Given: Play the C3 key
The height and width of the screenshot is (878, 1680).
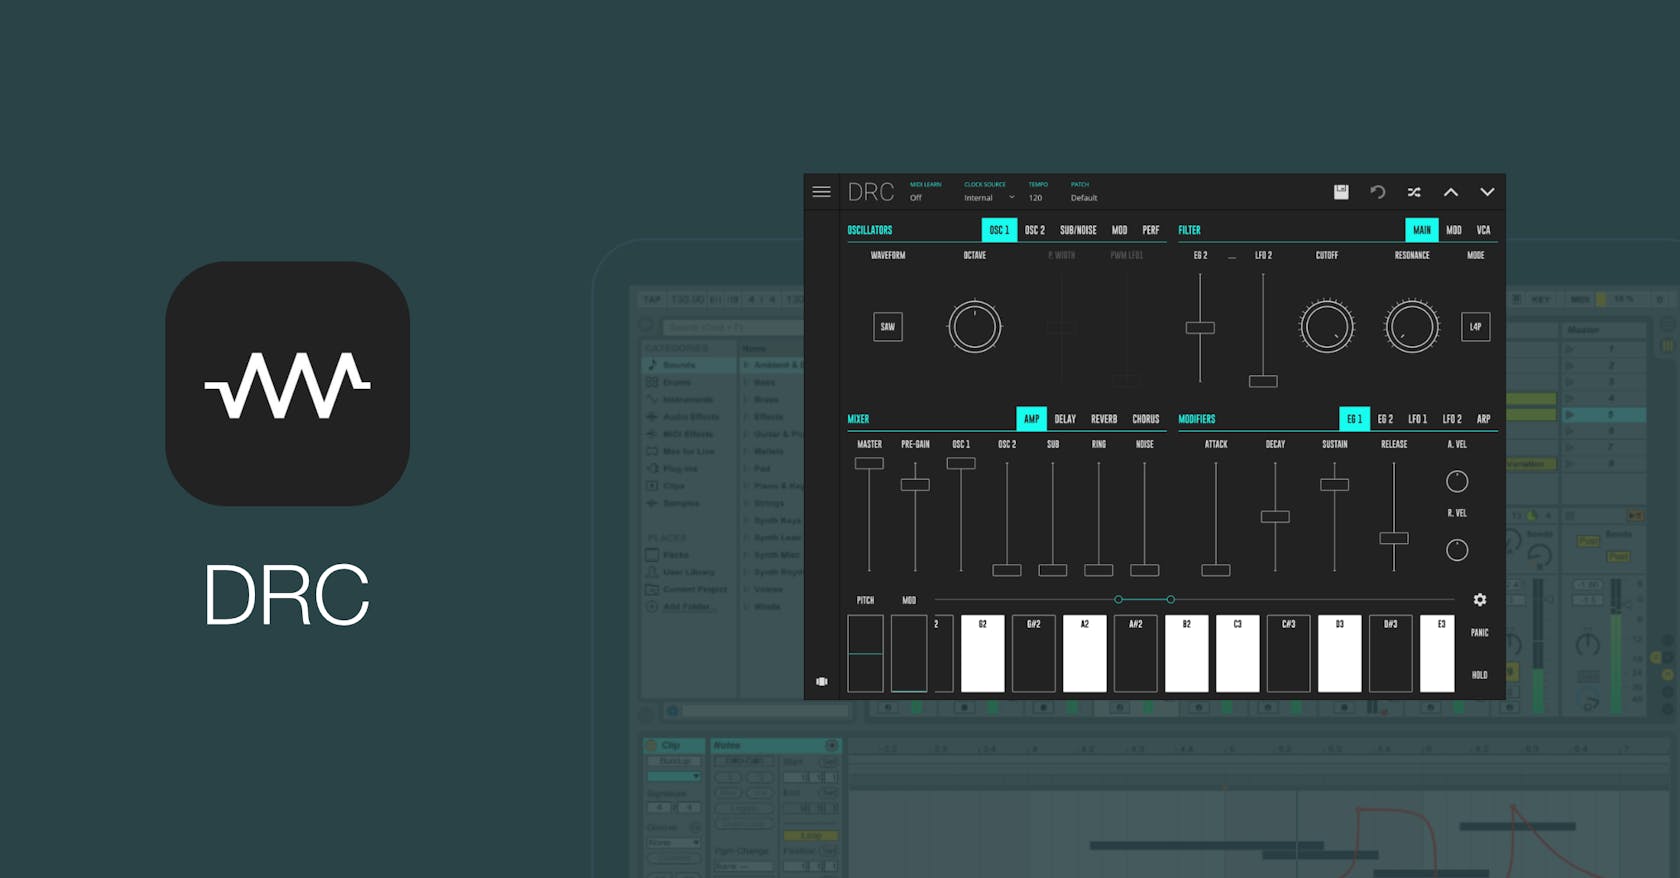Looking at the screenshot, I should [1238, 654].
